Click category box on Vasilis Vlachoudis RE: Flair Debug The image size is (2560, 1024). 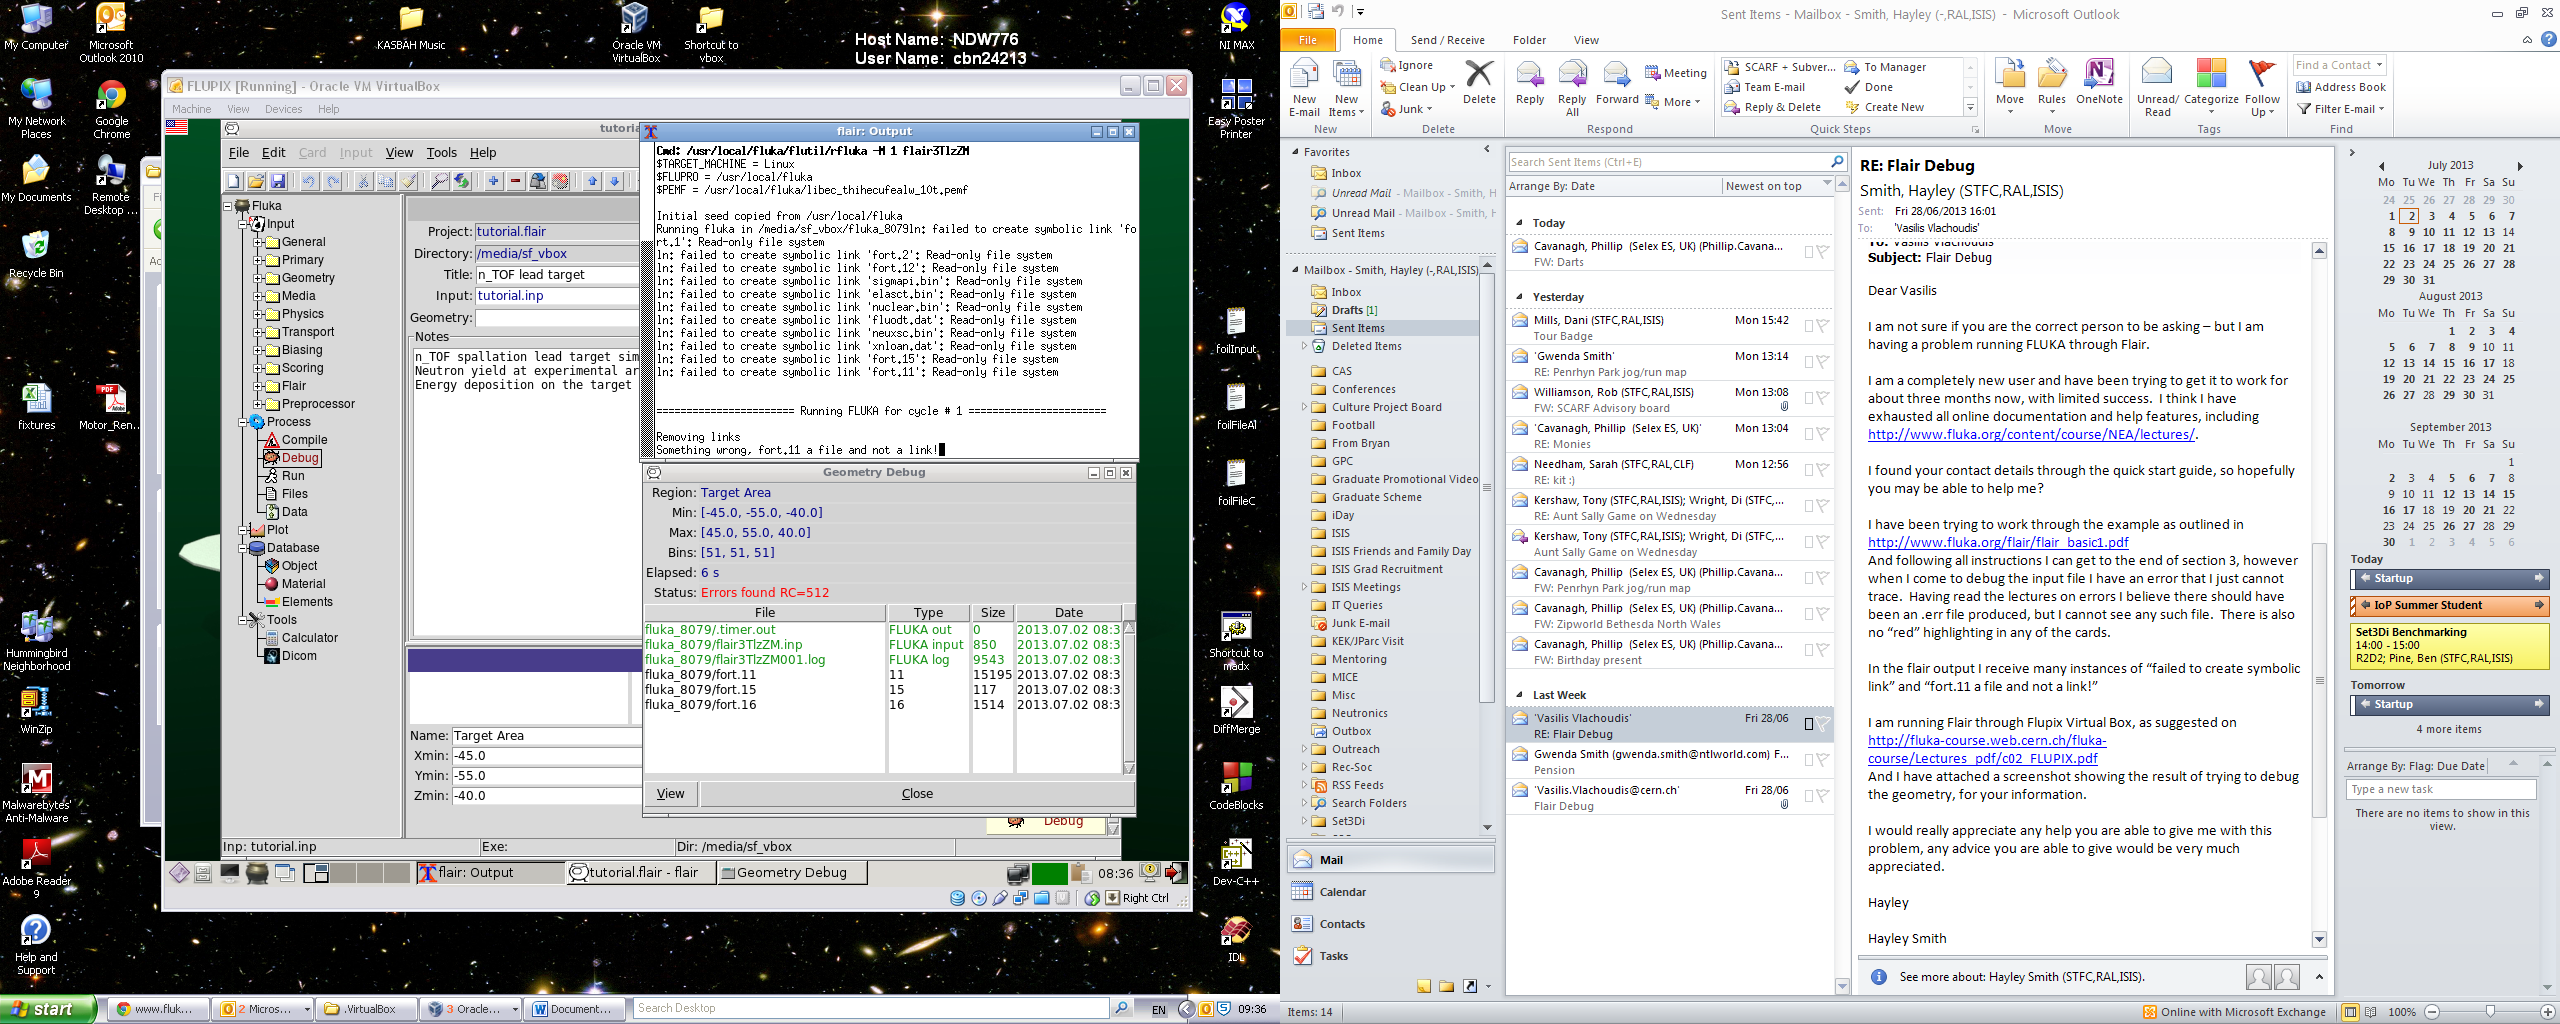tap(1808, 724)
